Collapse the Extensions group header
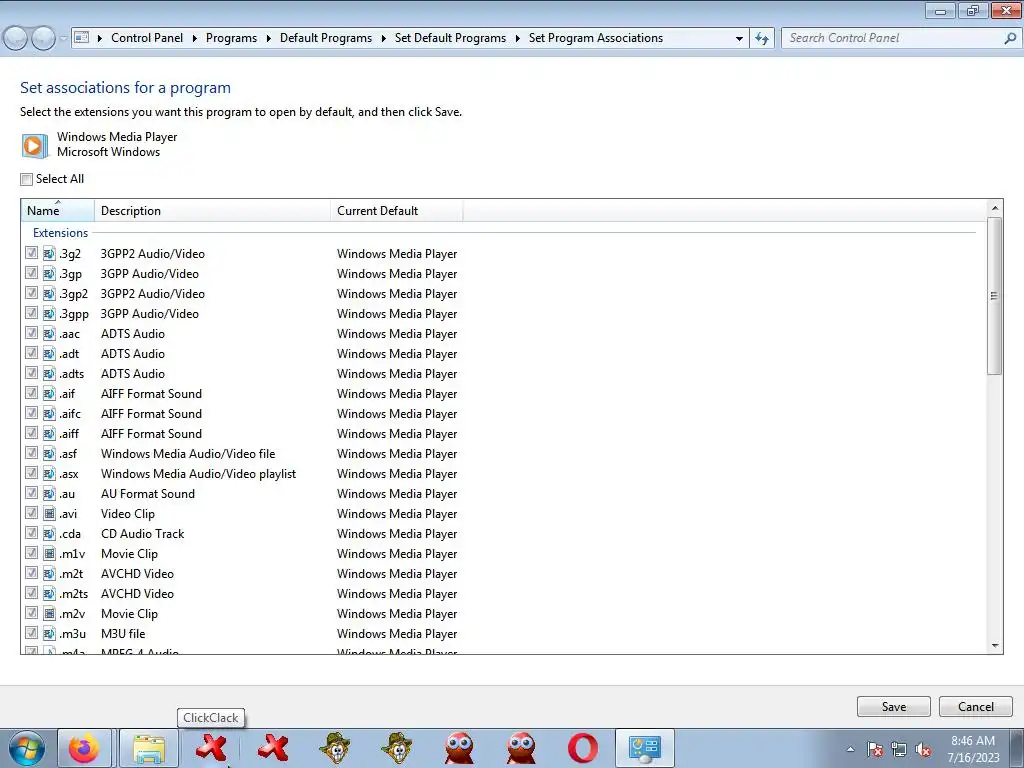 pos(60,233)
